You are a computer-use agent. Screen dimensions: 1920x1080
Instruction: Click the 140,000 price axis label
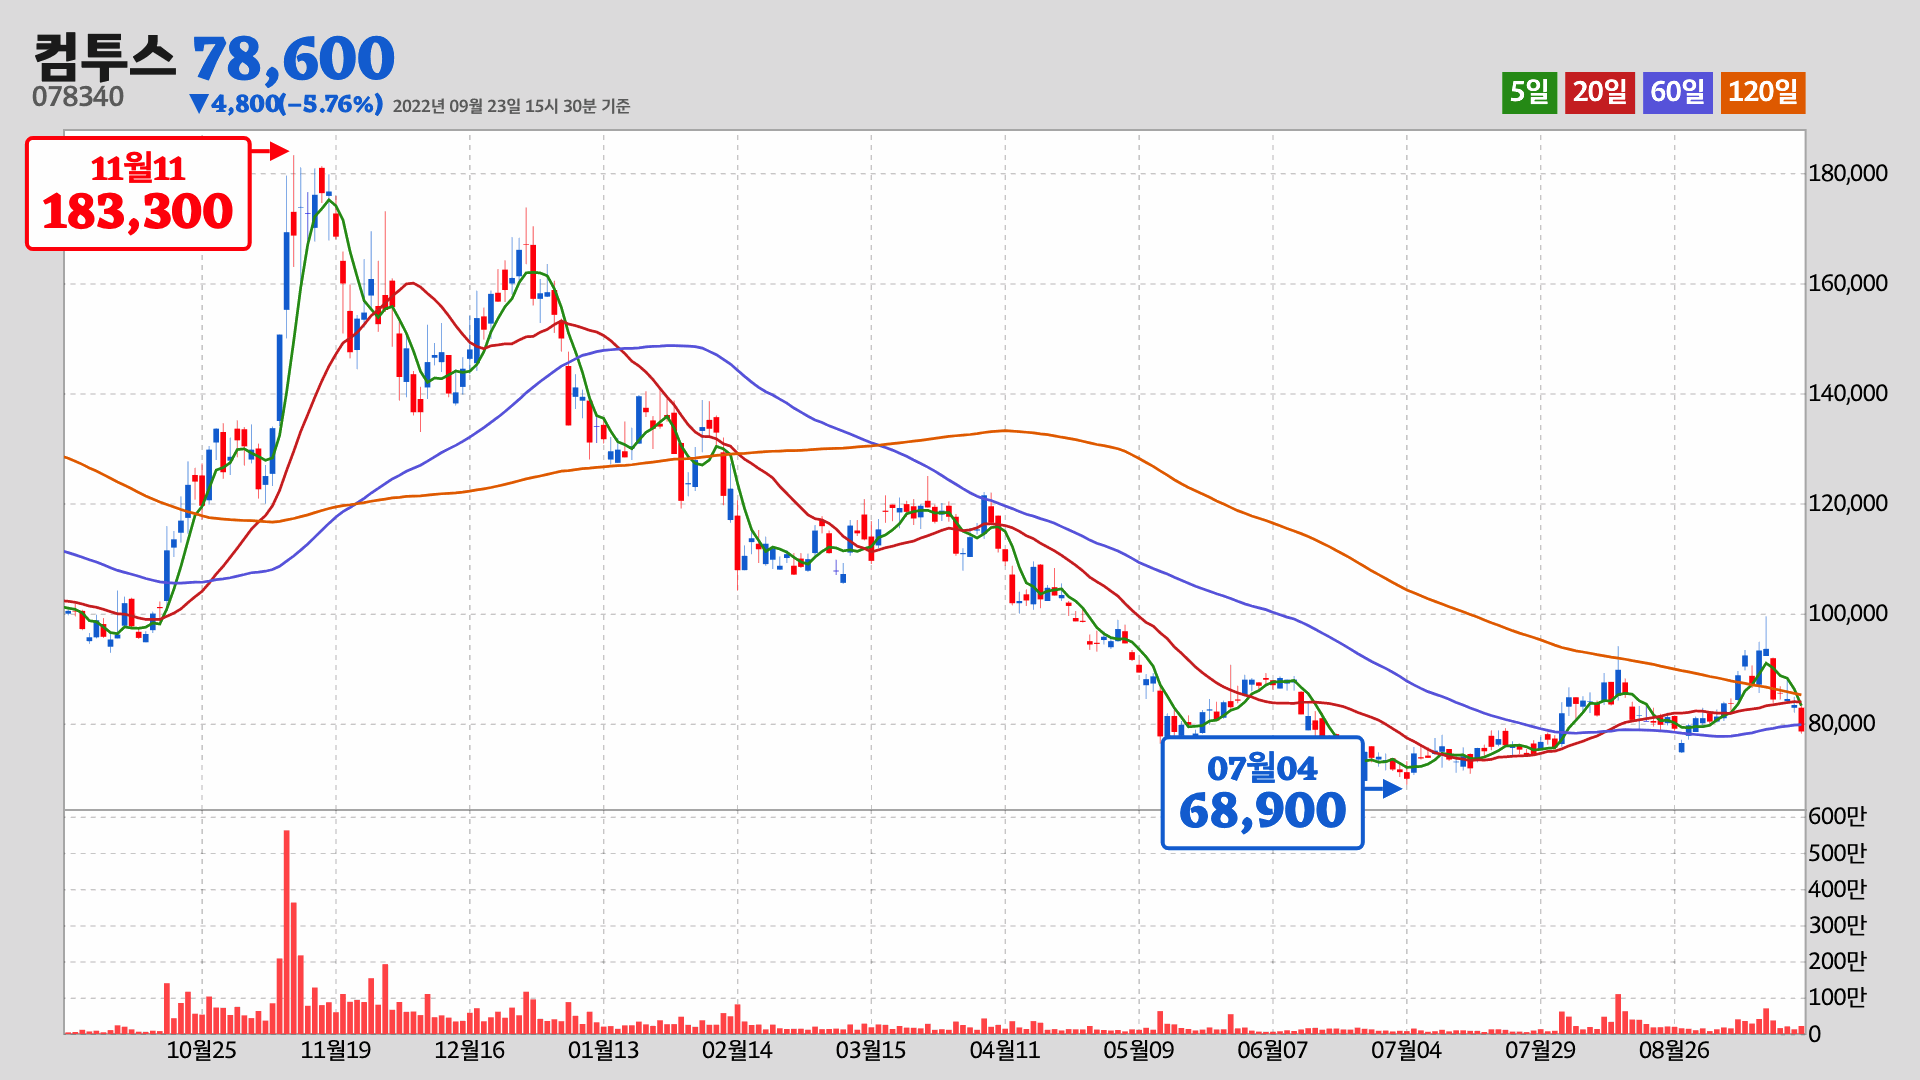point(1847,393)
